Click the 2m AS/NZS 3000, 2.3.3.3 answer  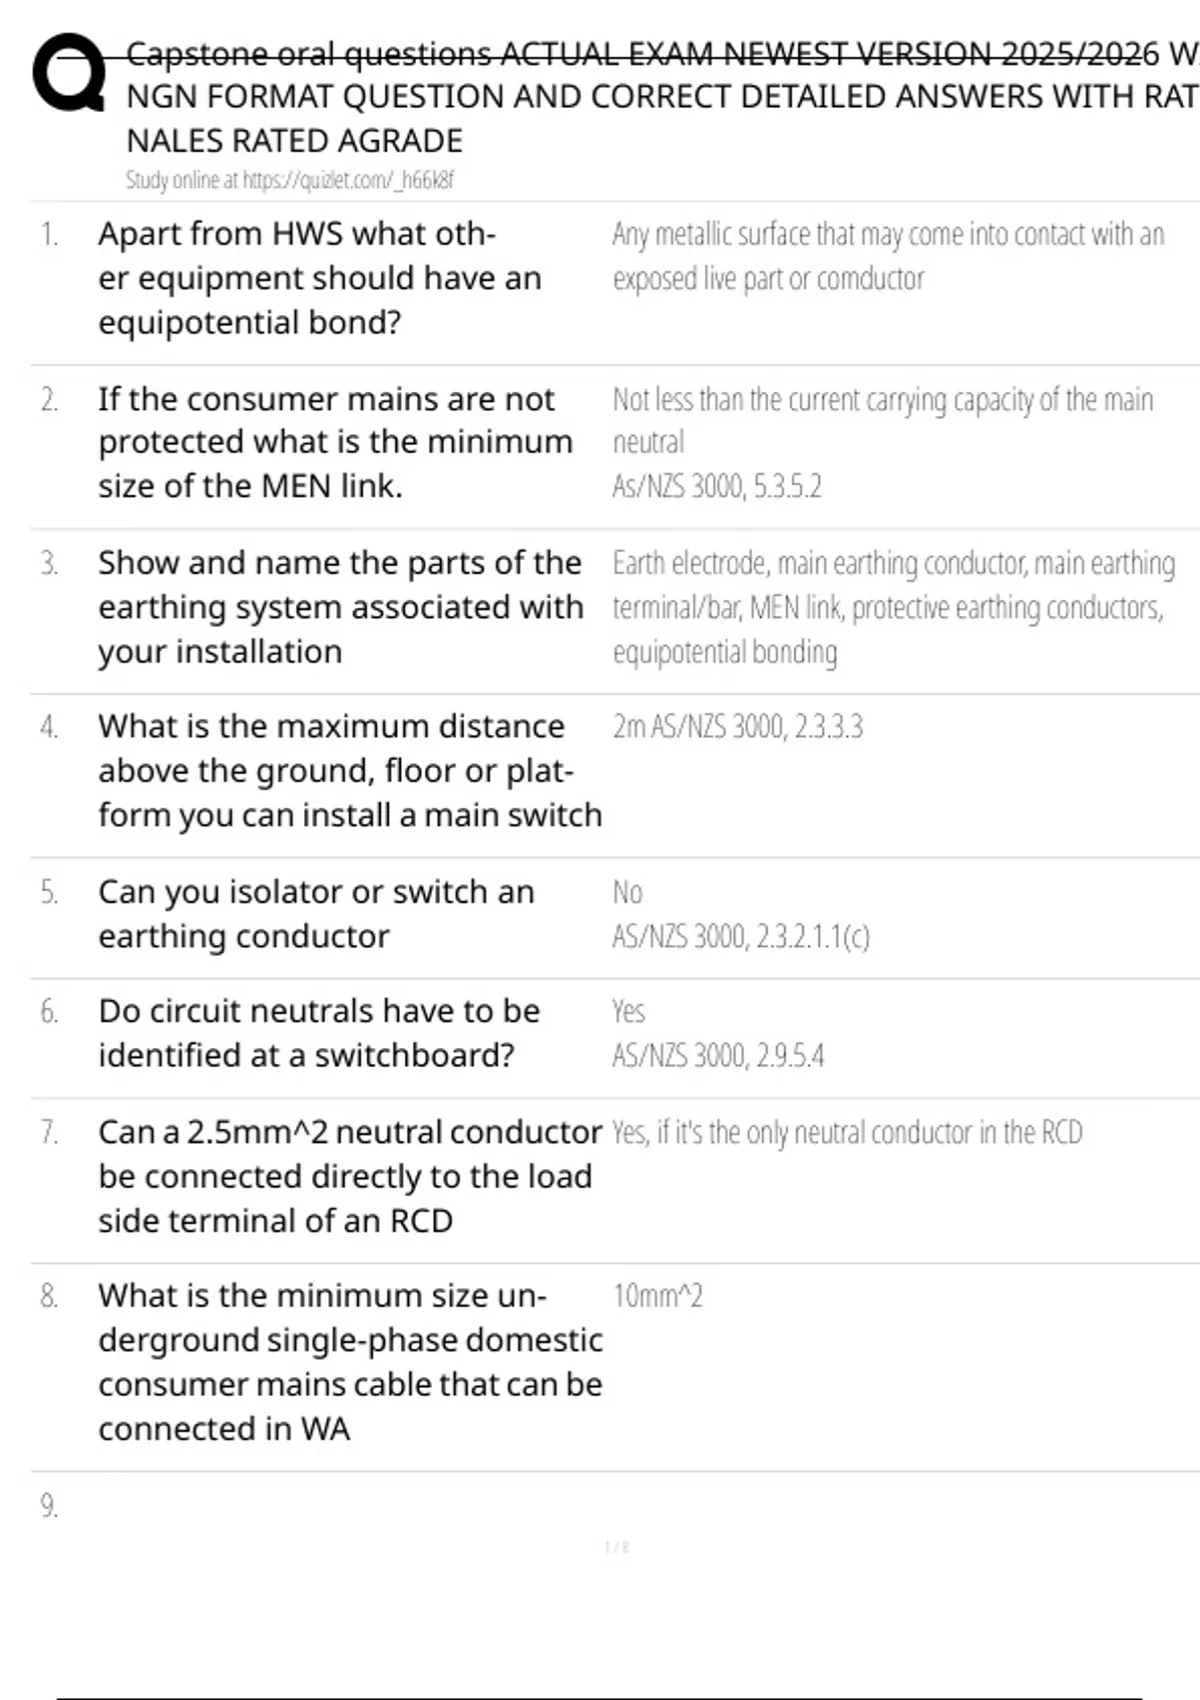[x=737, y=727]
